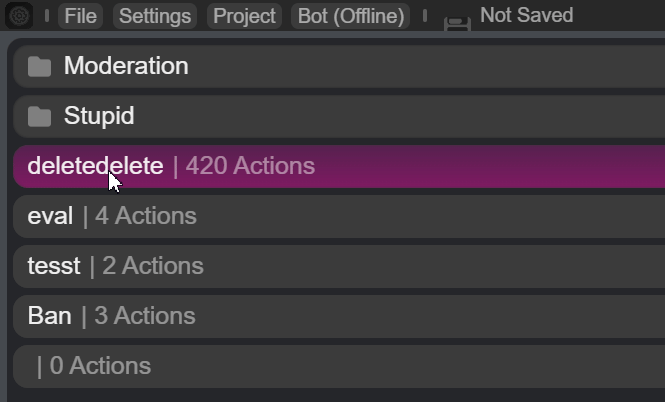Viewport: 665px width, 402px height.
Task: Select the tesst command
Action: tap(339, 266)
